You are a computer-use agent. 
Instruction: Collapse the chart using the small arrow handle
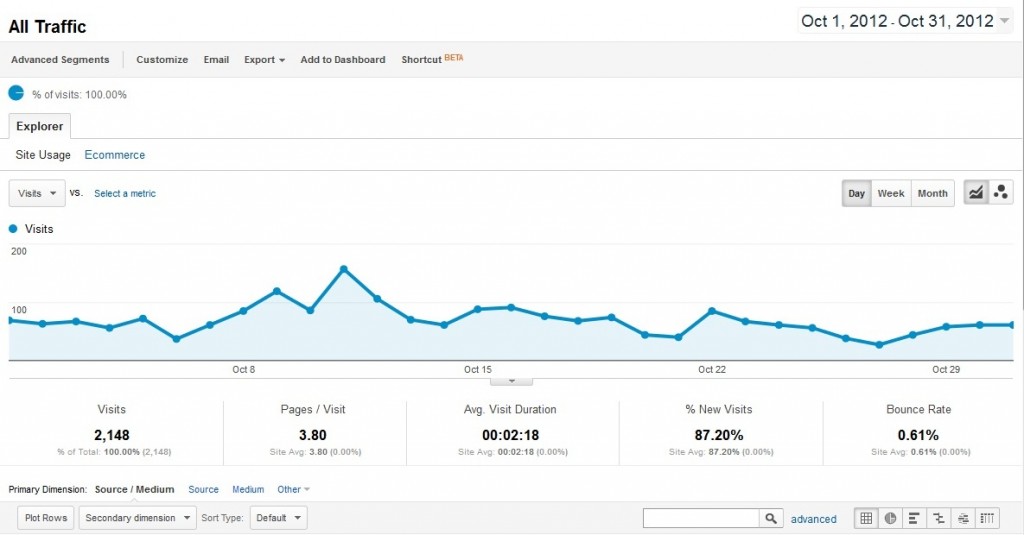coord(511,381)
